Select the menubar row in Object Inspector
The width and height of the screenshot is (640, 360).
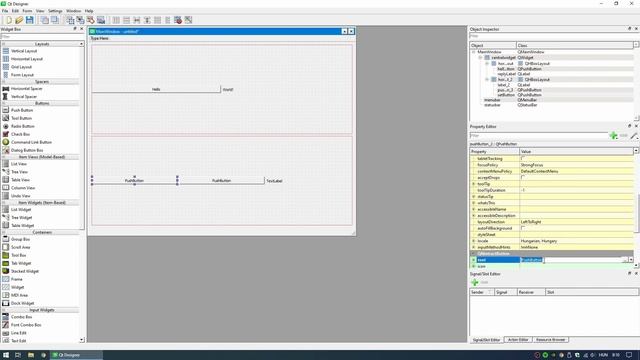click(552, 100)
